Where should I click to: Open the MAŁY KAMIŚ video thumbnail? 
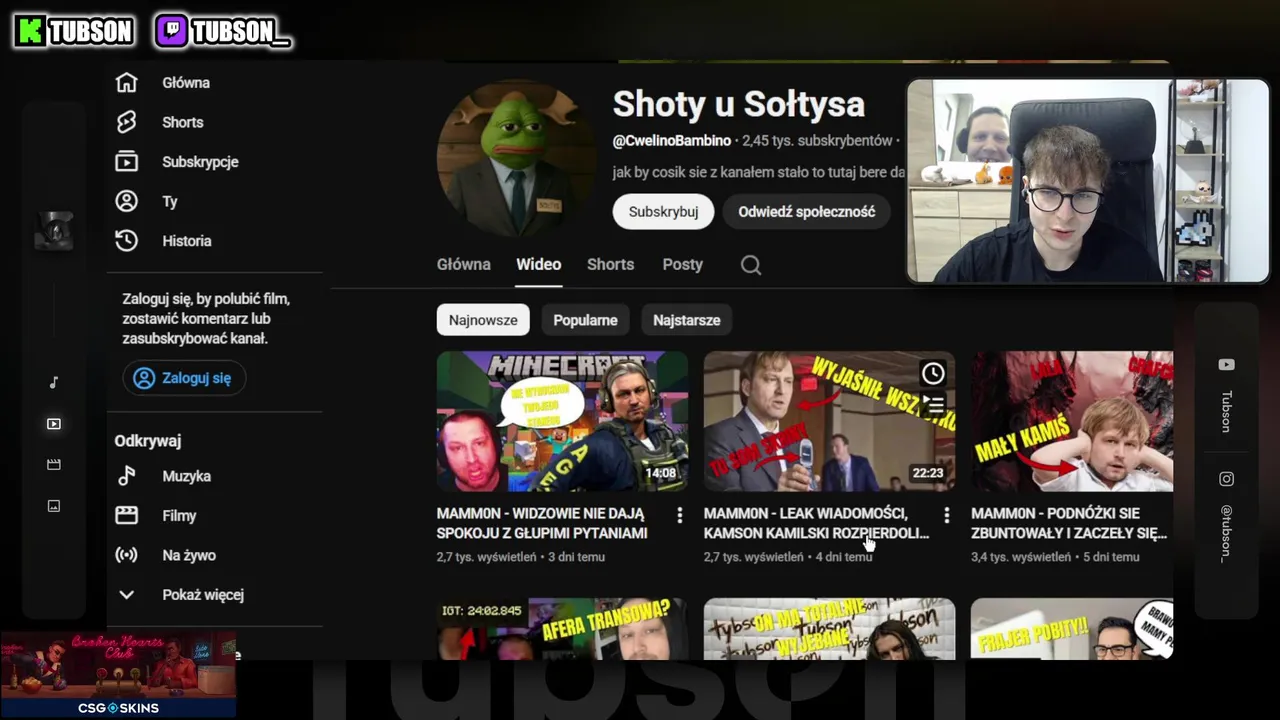pyautogui.click(x=1072, y=421)
